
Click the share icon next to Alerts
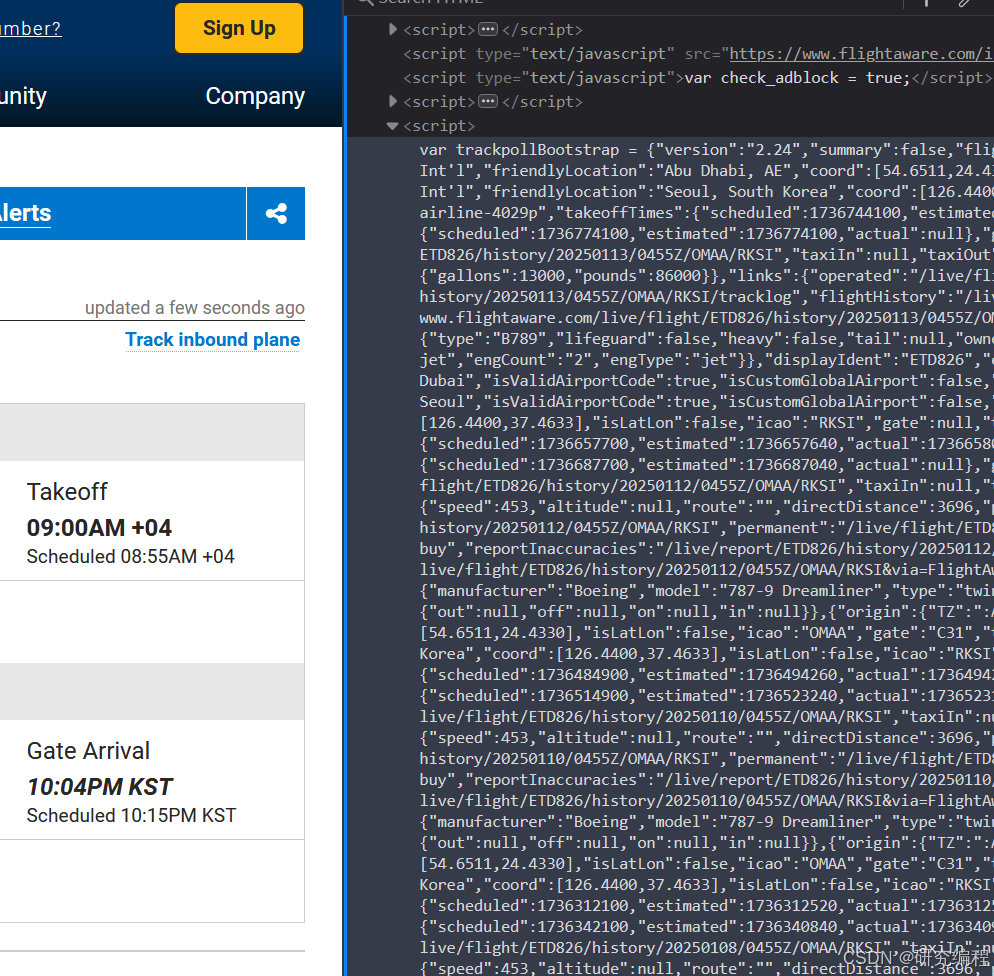[x=276, y=214]
